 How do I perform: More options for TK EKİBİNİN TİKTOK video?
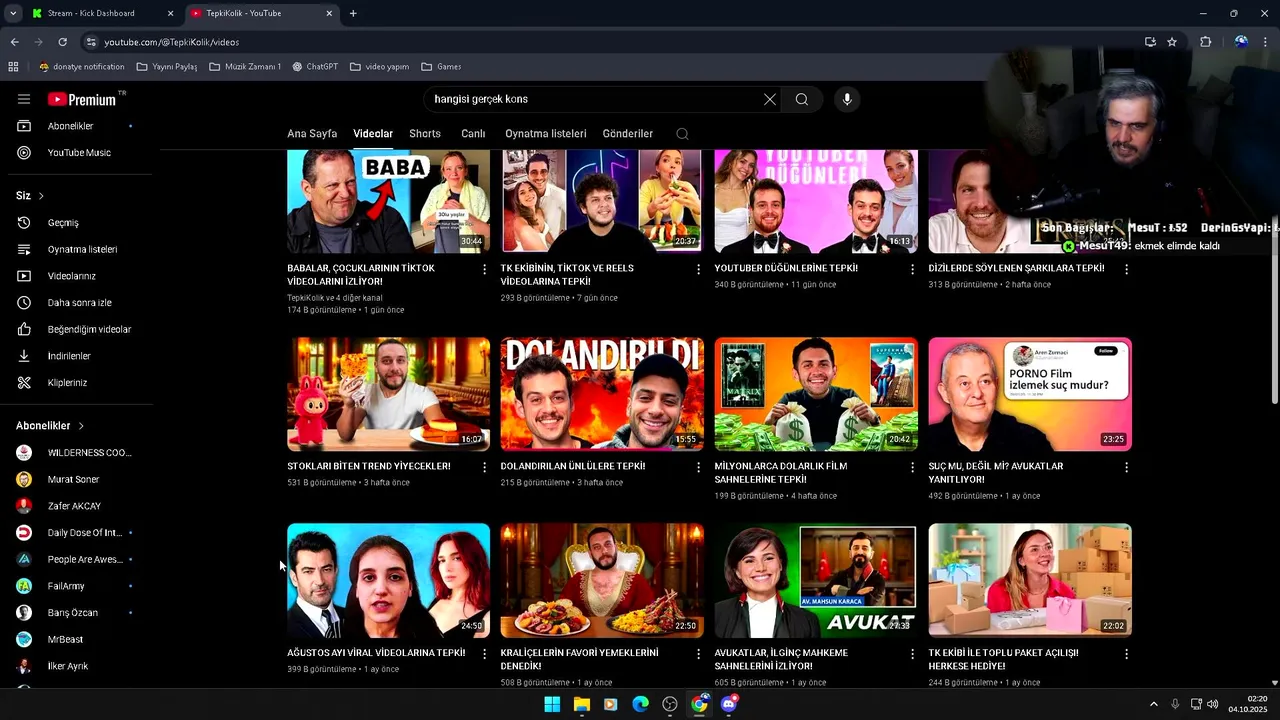[698, 269]
